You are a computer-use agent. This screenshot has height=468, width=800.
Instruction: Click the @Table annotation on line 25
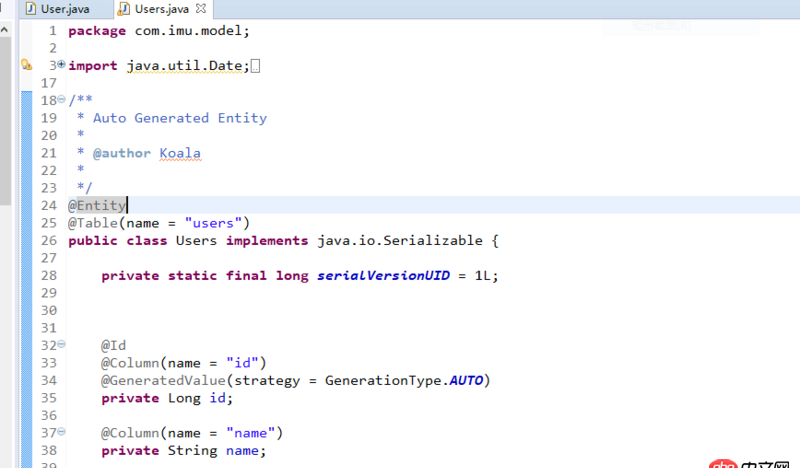(x=93, y=223)
